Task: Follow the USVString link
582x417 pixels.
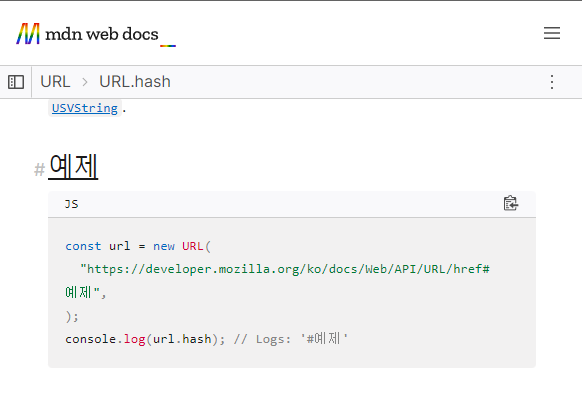Action: 85,108
